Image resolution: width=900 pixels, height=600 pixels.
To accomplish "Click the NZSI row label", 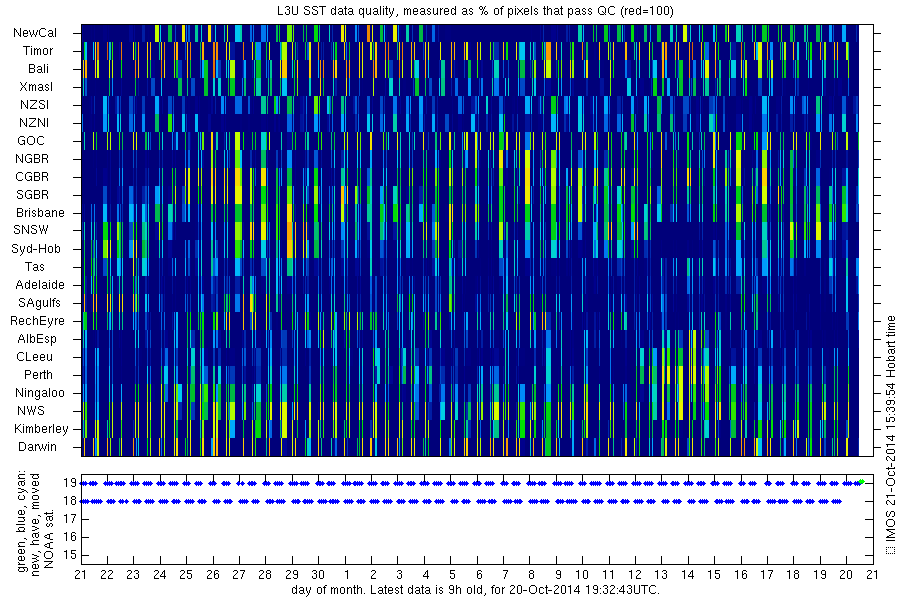I will point(34,104).
